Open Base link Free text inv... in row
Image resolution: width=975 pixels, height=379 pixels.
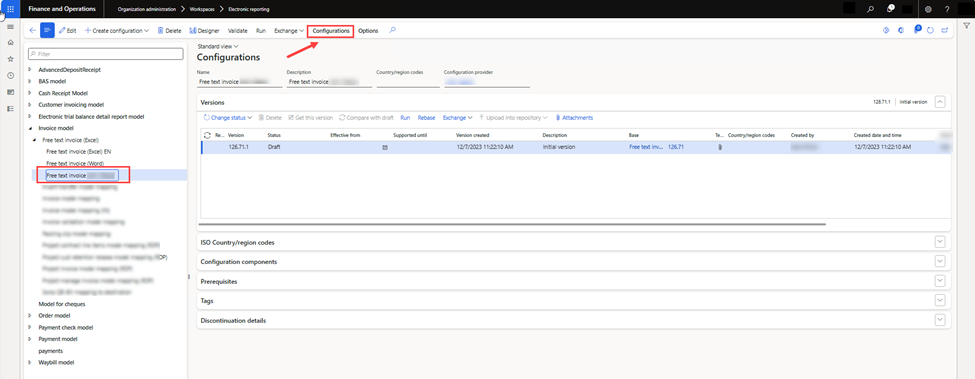point(646,147)
